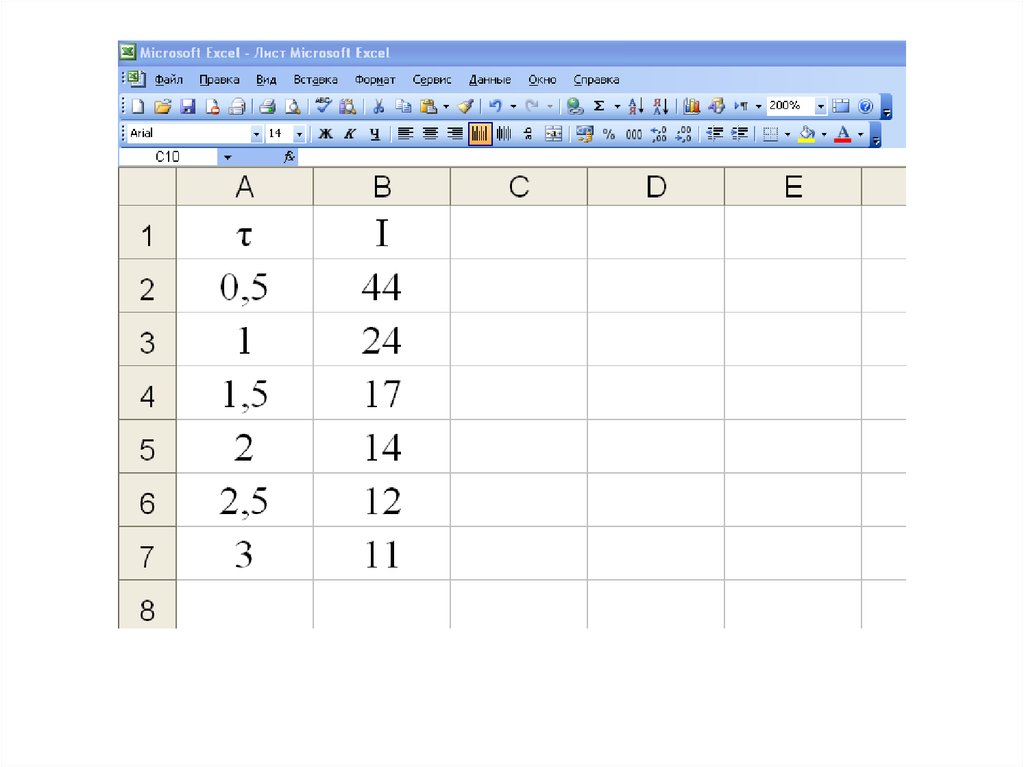Open the insert function fx dialog
Viewport: 1024px width, 767px height.
click(x=289, y=157)
